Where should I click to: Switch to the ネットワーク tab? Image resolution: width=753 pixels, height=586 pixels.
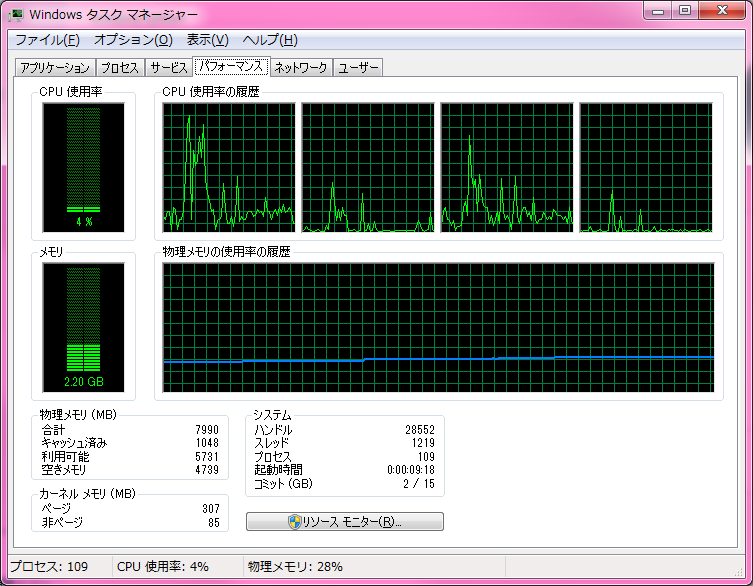coord(301,68)
